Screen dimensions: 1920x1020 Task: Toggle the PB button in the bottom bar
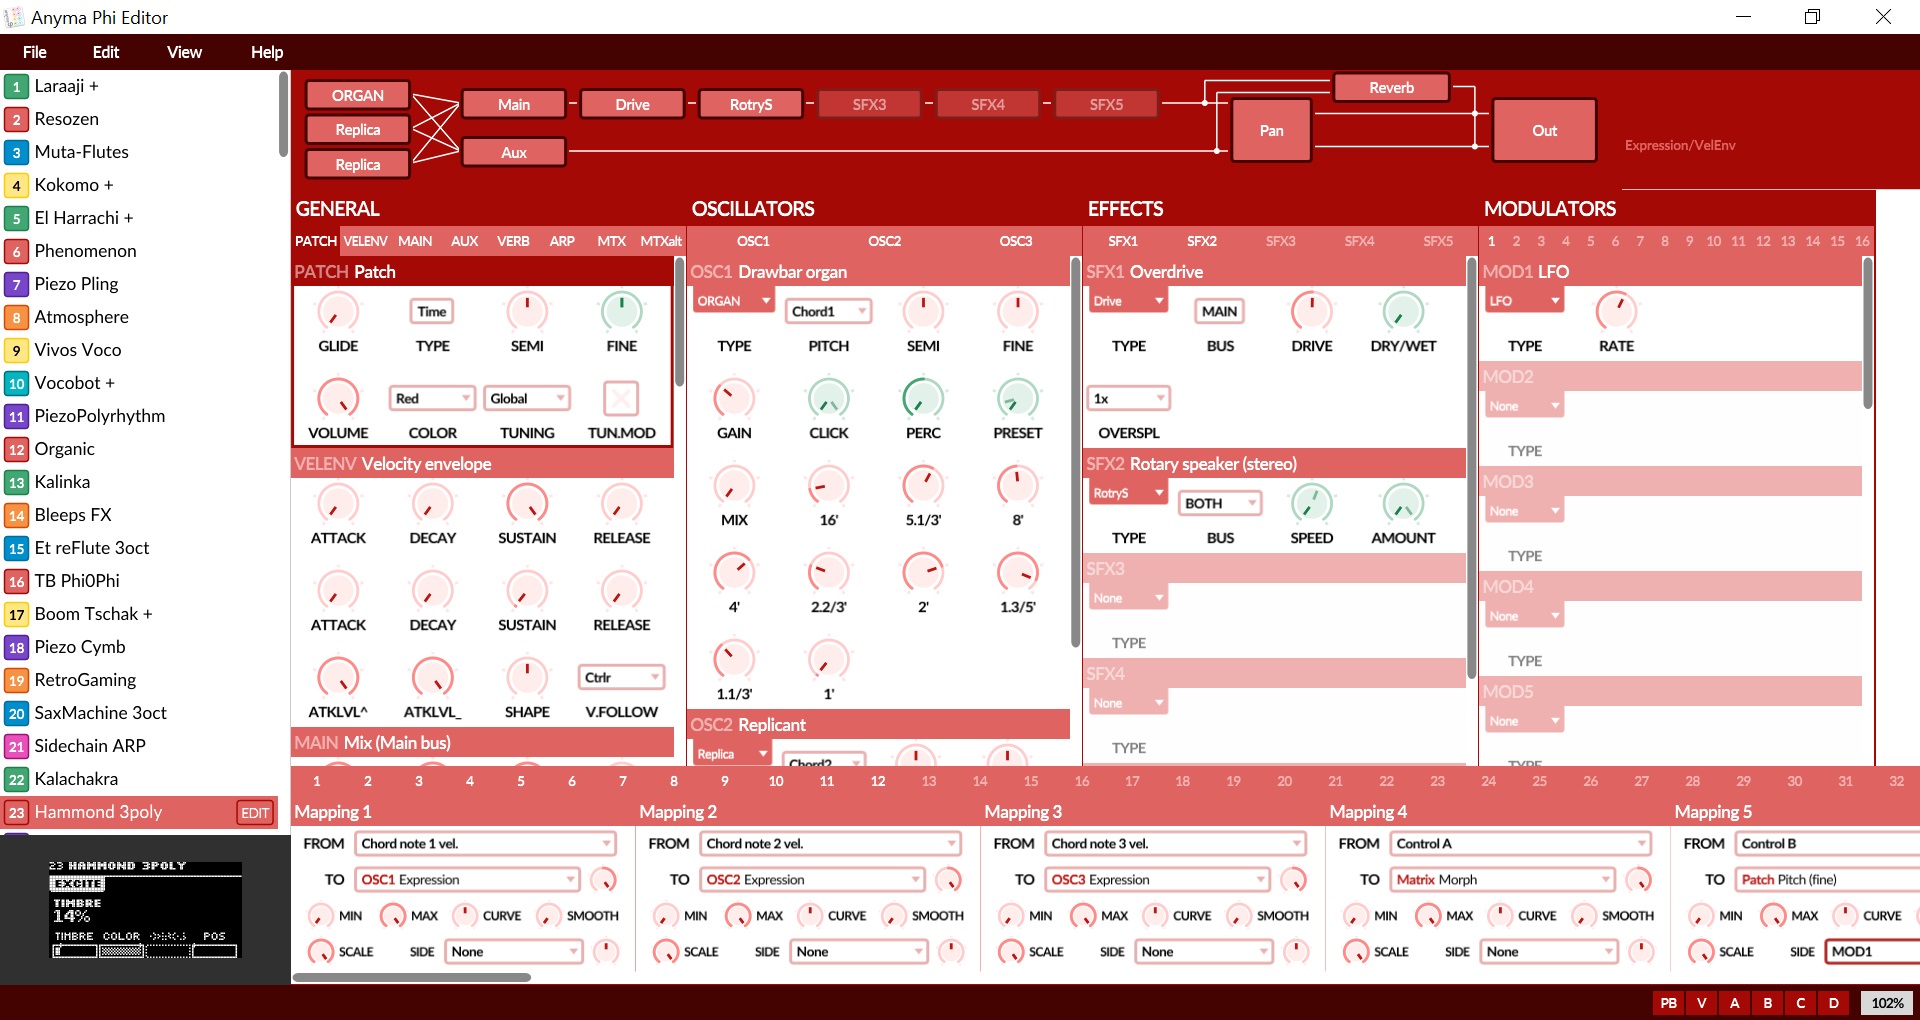coord(1669,1003)
